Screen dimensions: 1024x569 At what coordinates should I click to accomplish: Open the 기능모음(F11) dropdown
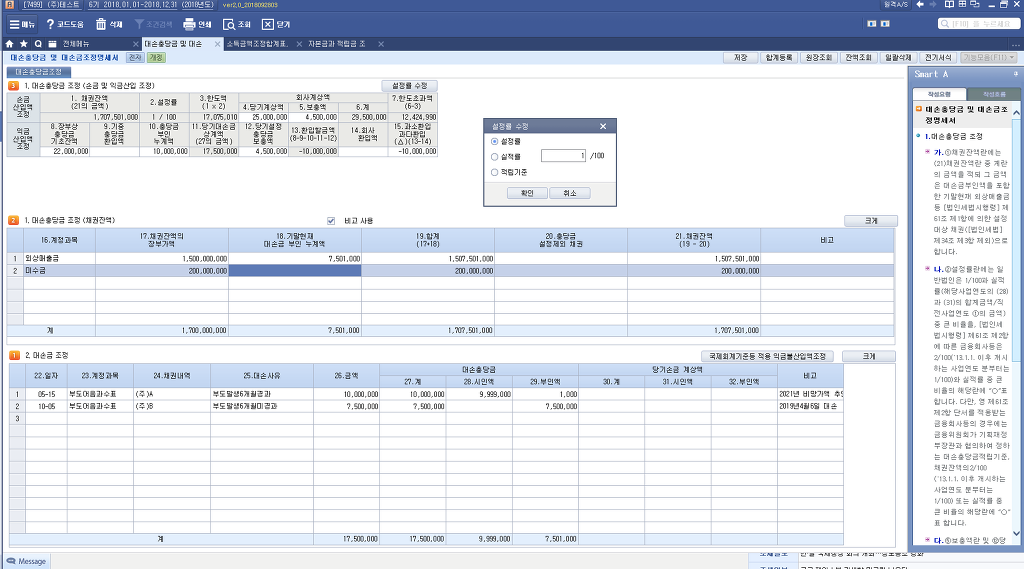989,58
